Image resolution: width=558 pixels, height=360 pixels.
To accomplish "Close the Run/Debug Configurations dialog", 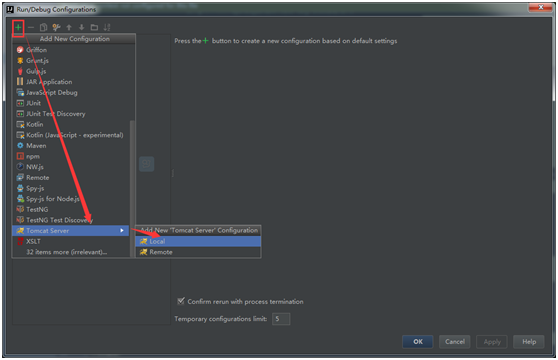I will tap(540, 7).
